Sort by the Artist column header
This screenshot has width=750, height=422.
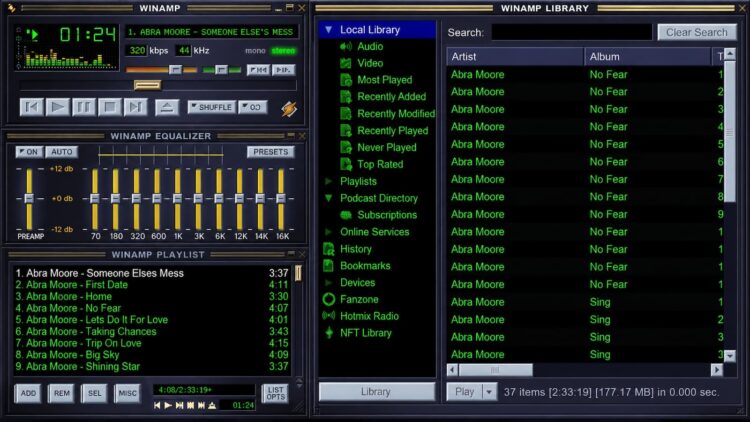click(515, 56)
